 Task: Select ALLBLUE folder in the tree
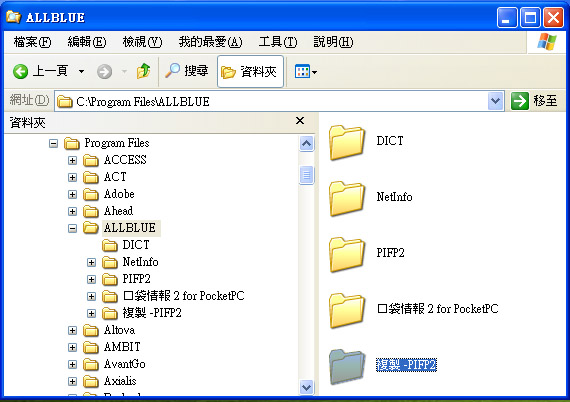pyautogui.click(x=130, y=228)
